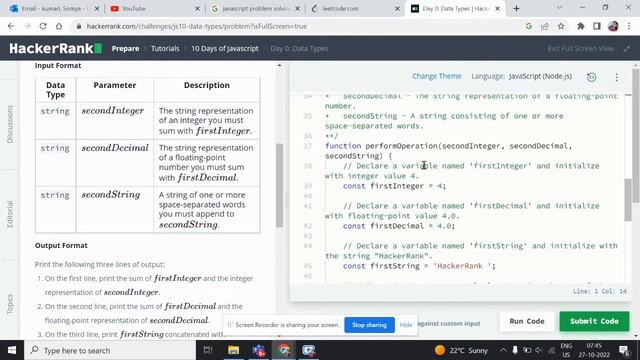Open Microsoft Teams from taskbar
Viewport: 640px width, 360px height.
point(259,350)
